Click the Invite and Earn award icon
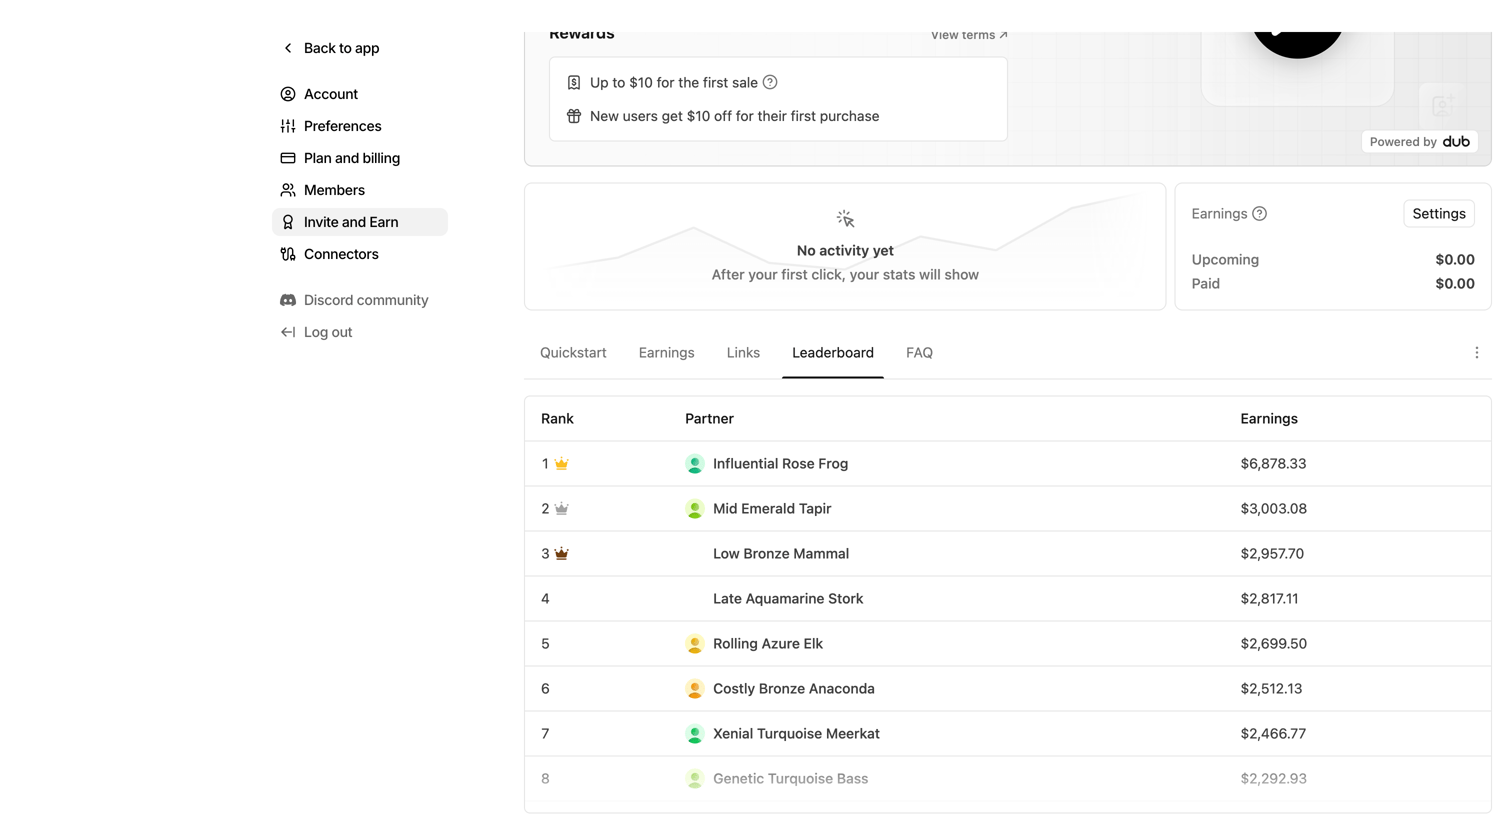 tap(288, 222)
